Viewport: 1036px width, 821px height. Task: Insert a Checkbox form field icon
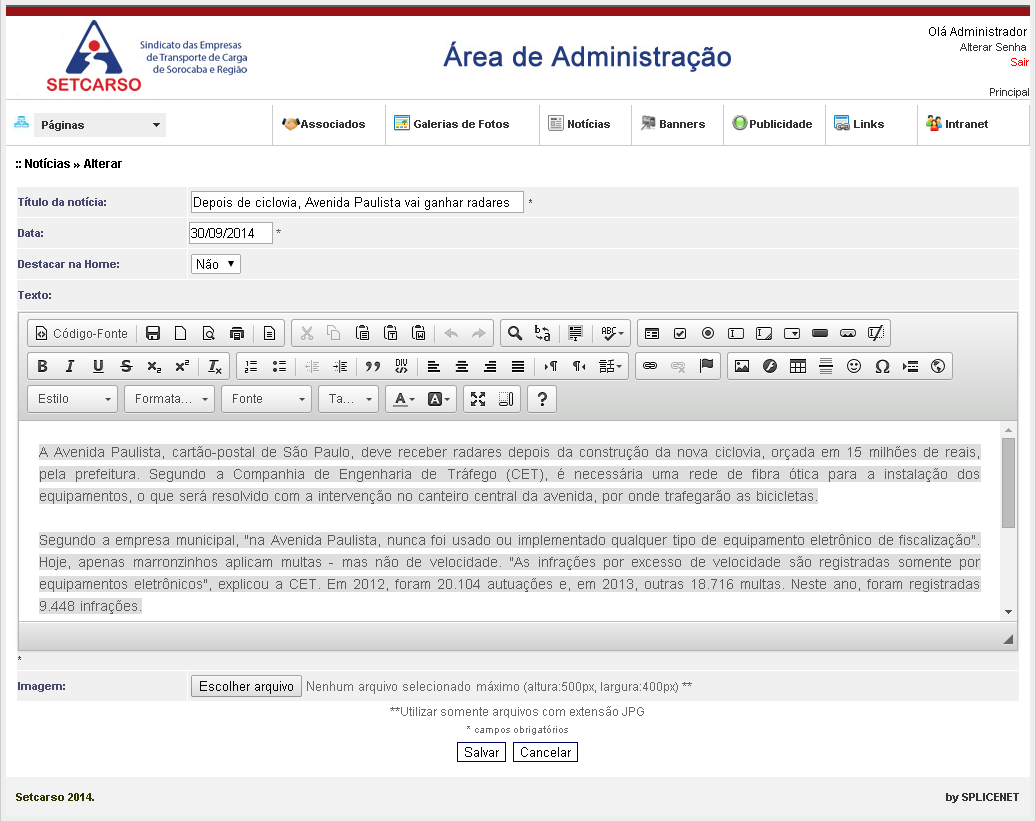coord(680,334)
